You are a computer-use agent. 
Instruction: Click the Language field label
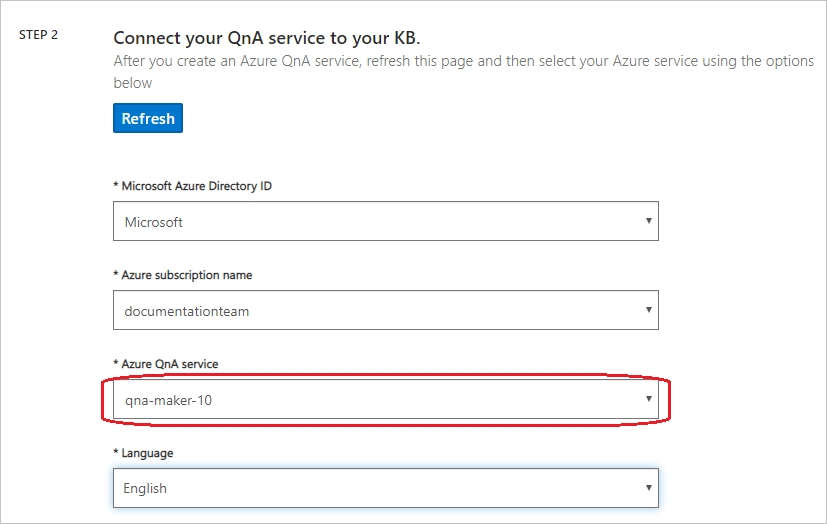click(x=143, y=453)
